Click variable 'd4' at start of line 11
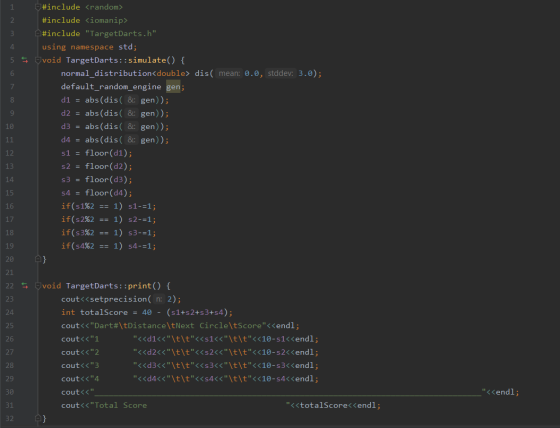560x428 pixels. coord(66,140)
